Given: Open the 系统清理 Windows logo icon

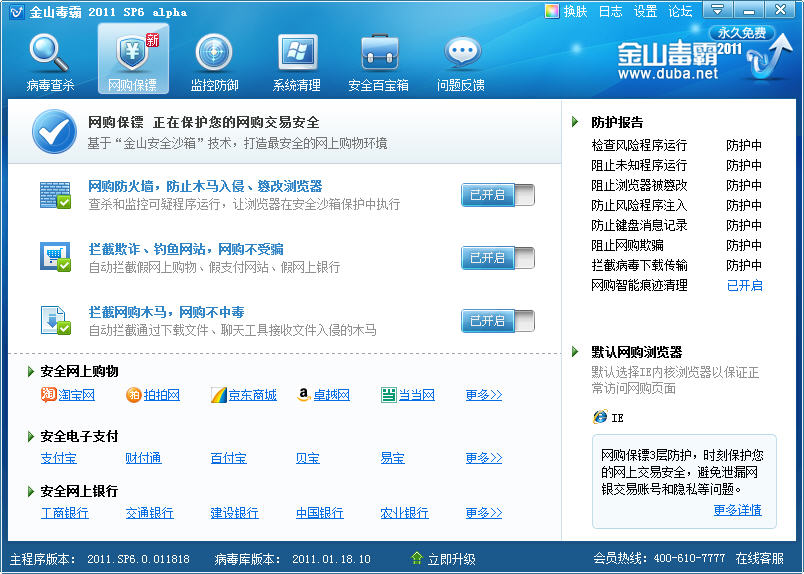Looking at the screenshot, I should [x=297, y=52].
